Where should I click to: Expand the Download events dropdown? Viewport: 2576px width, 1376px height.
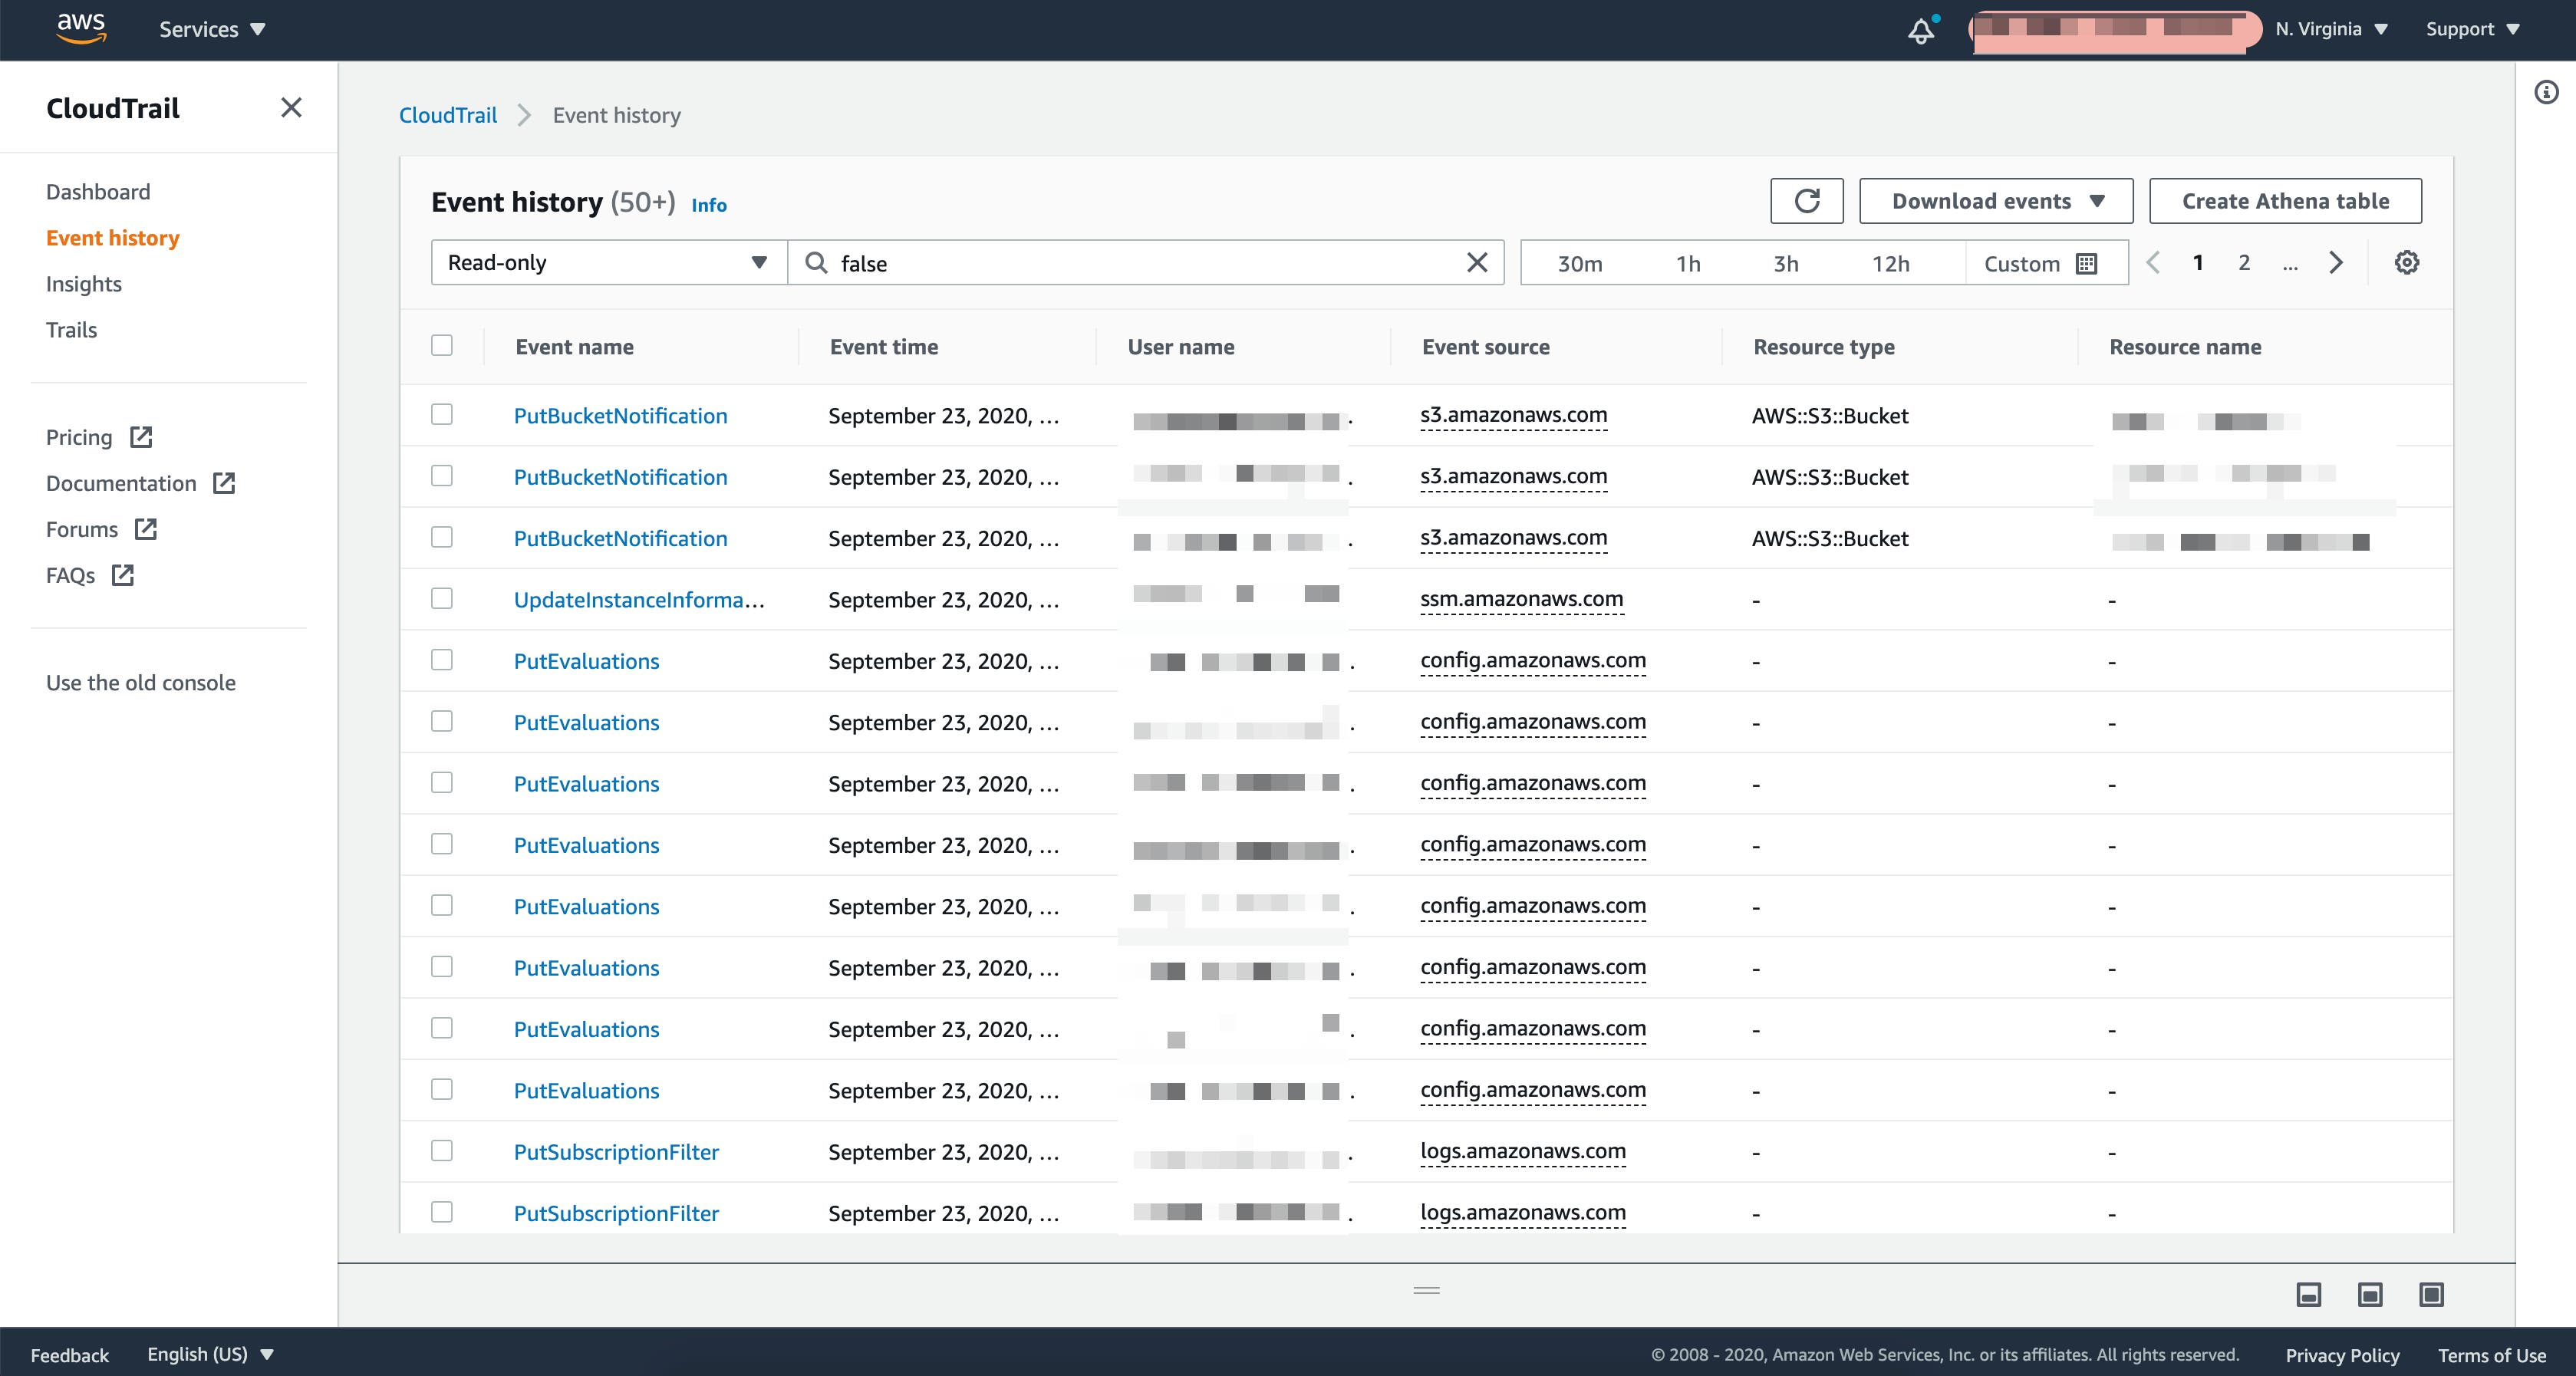(1995, 200)
